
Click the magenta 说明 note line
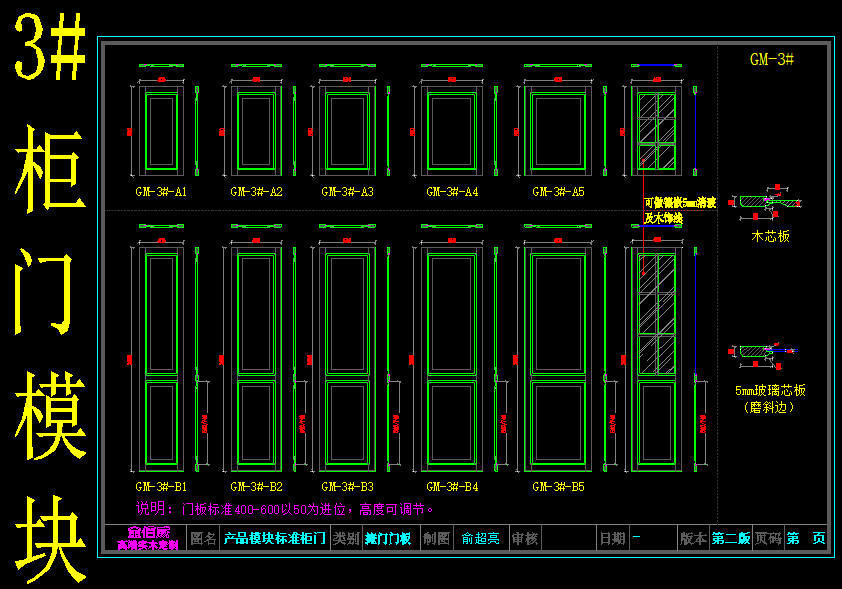[x=285, y=509]
